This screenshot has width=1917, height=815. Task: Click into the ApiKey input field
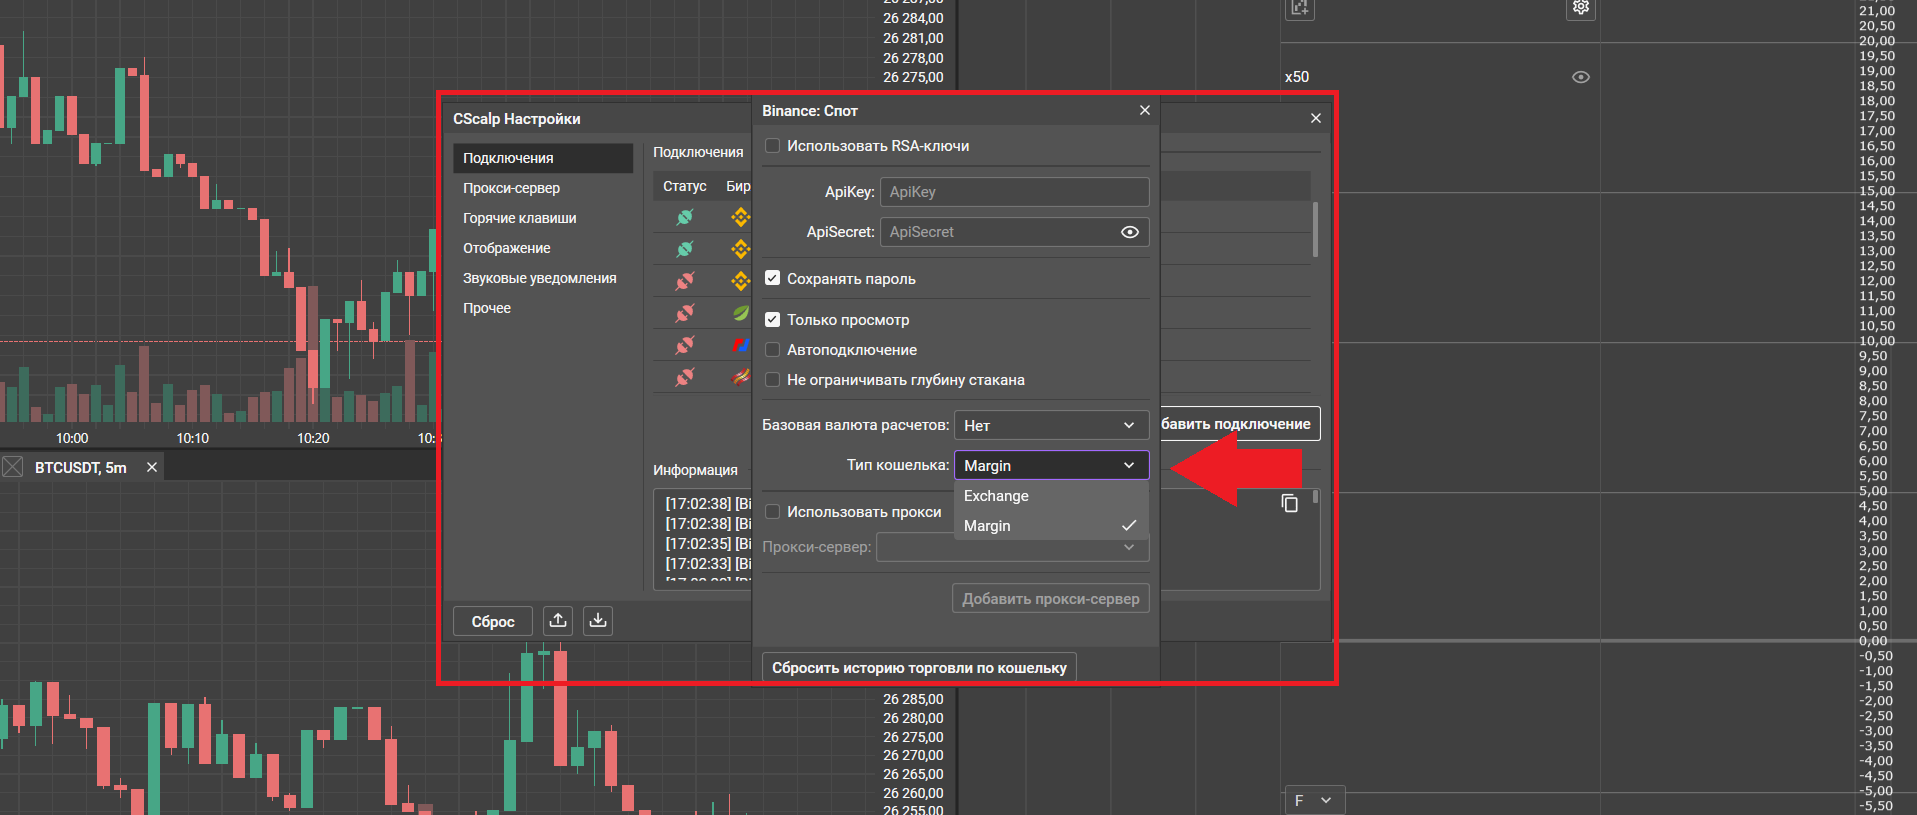1014,192
